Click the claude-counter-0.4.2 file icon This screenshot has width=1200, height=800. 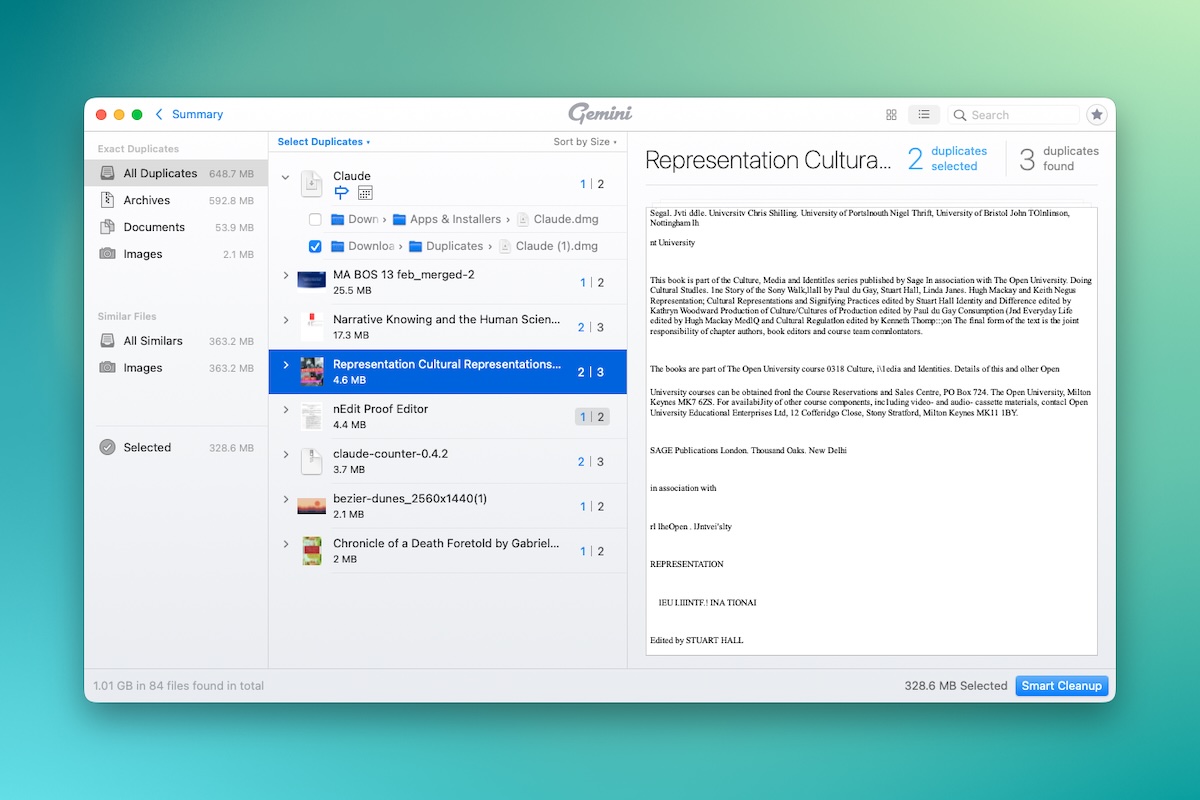click(312, 461)
